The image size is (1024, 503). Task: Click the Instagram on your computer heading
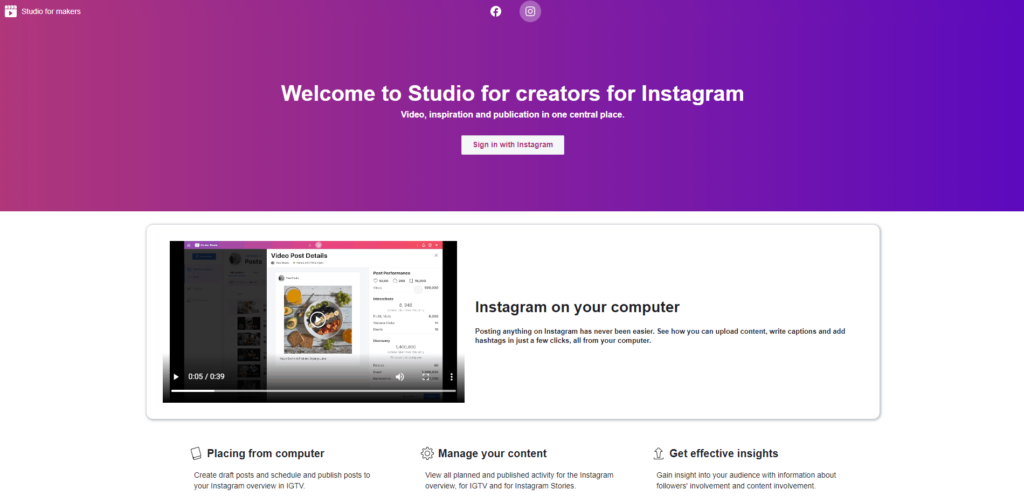tap(577, 307)
